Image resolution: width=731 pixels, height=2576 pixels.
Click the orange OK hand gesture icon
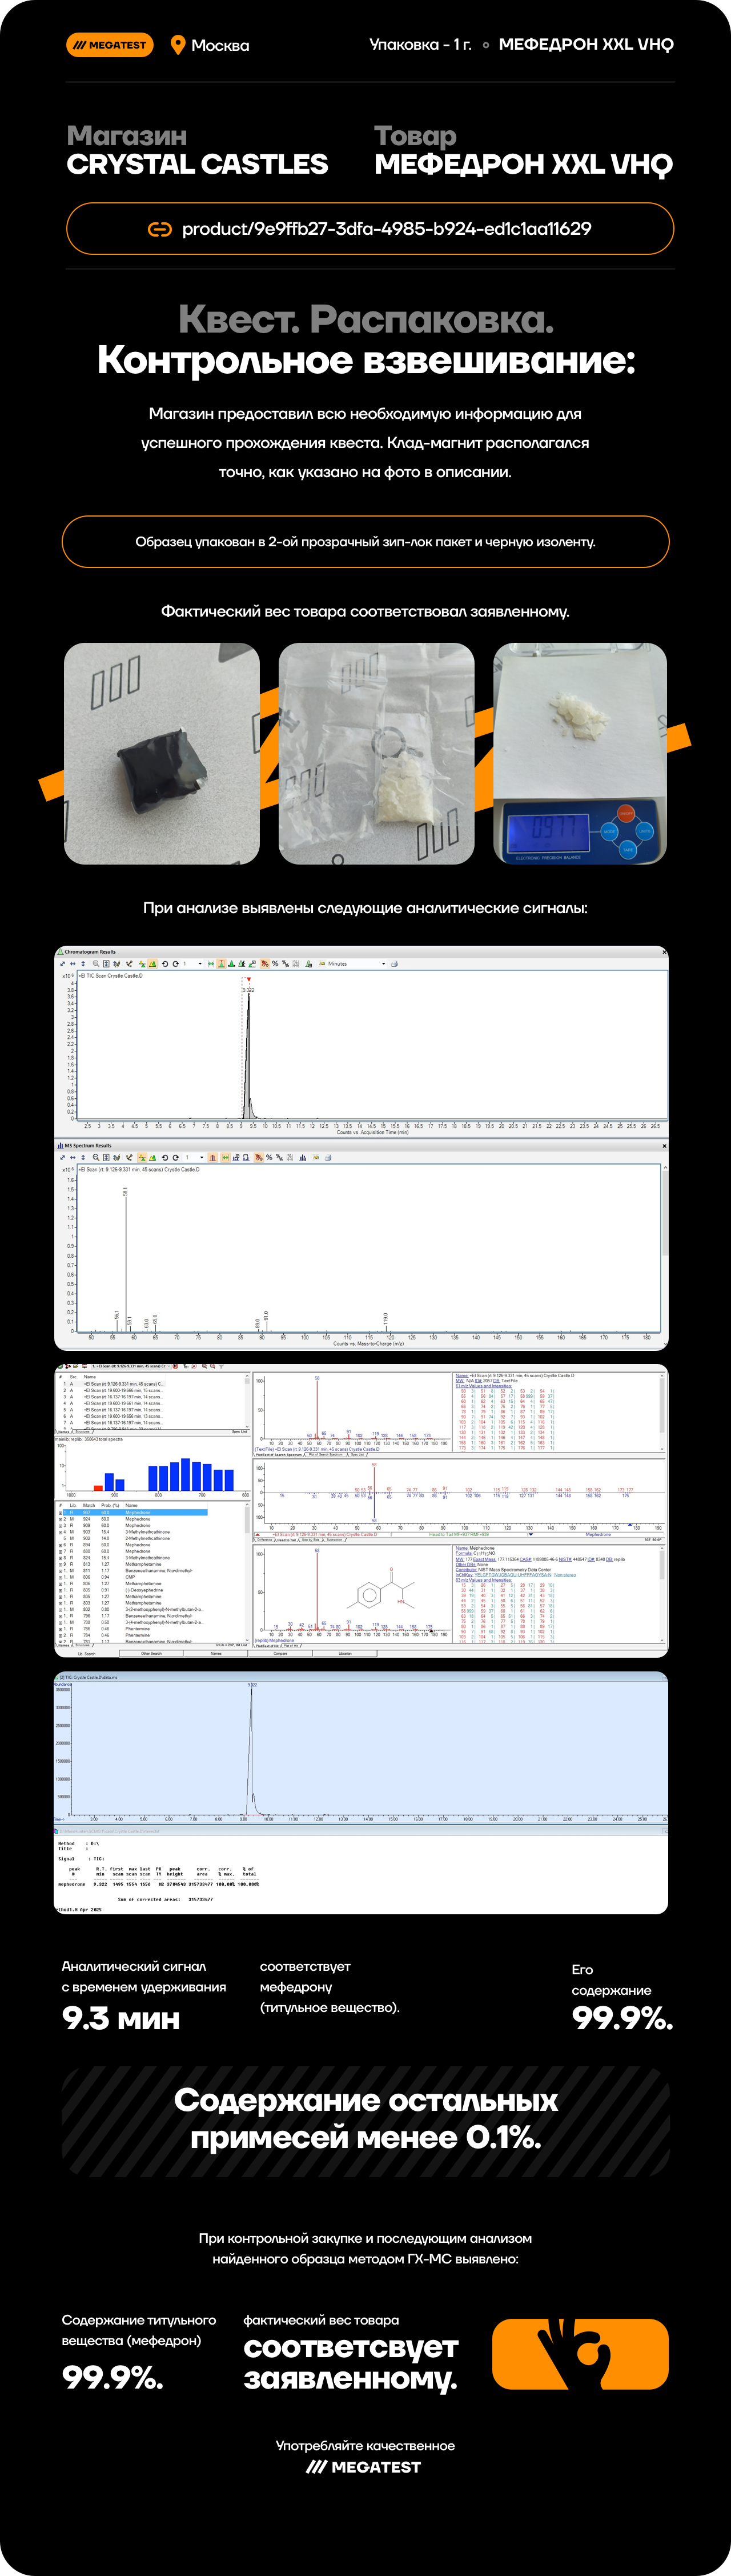coord(580,2353)
